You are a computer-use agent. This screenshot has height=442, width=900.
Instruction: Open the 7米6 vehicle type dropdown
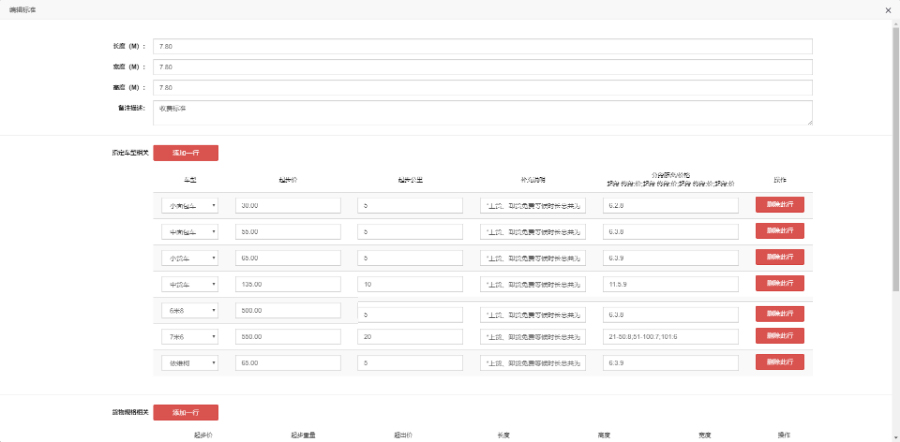click(x=189, y=336)
